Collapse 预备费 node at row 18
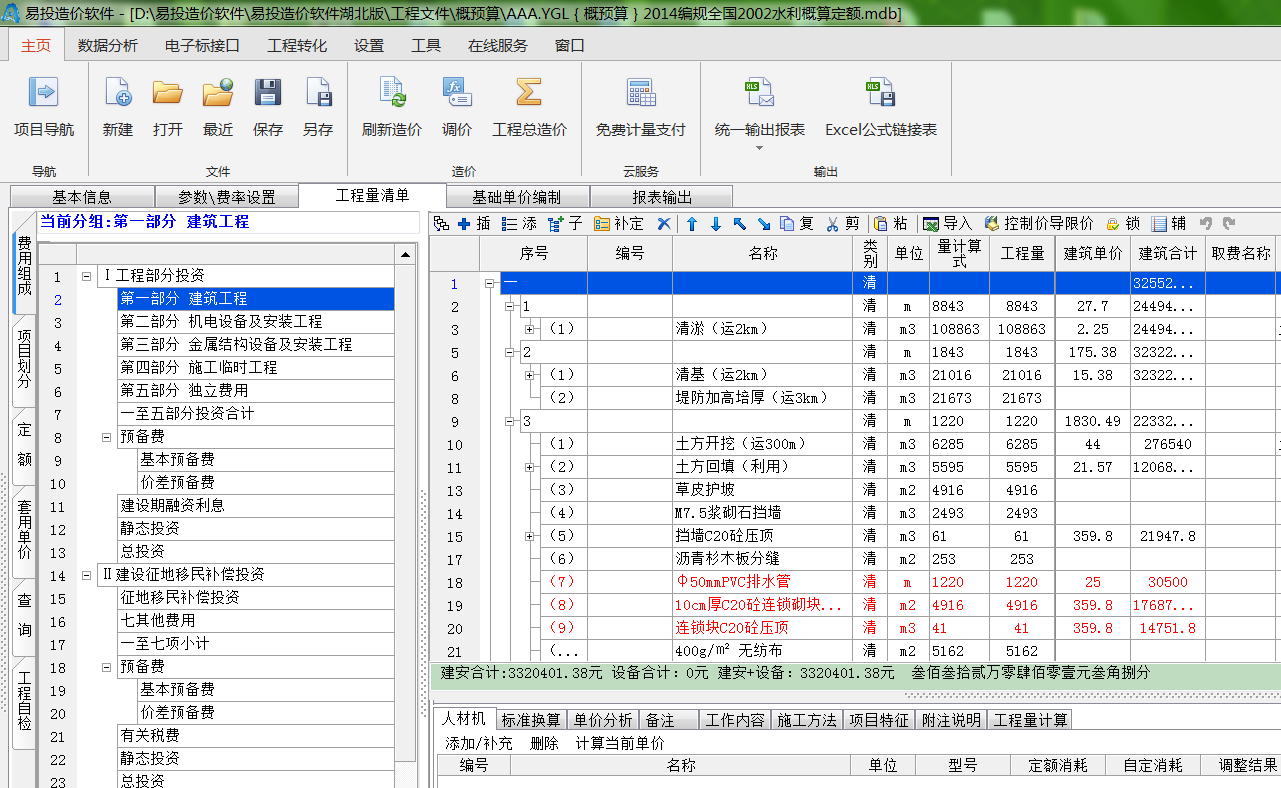Viewport: 1281px width, 788px height. (x=107, y=667)
